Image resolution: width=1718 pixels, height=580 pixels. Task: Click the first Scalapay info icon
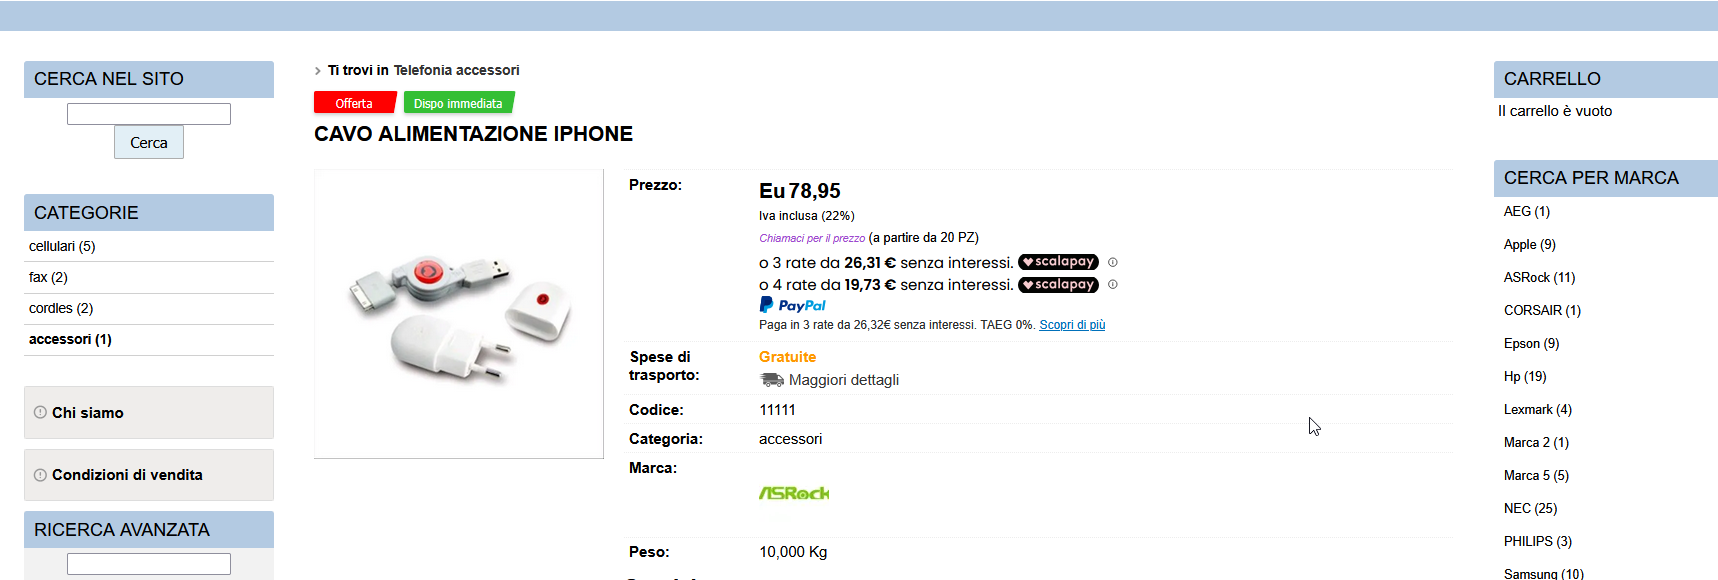point(1112,262)
